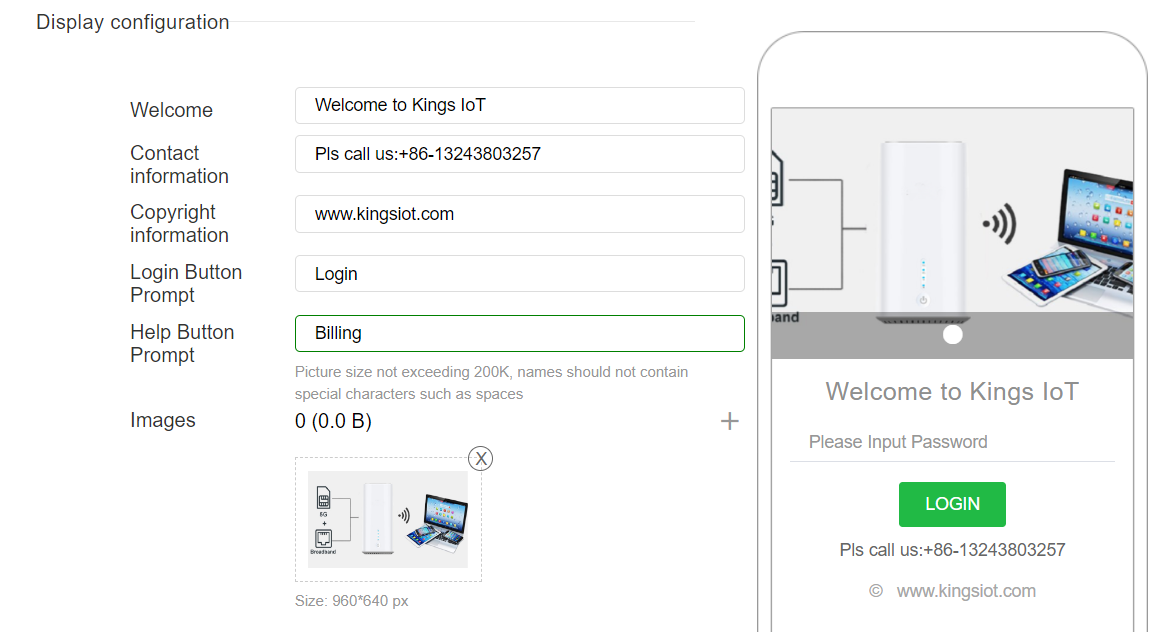
Task: Click the Copyright information label
Action: [x=179, y=223]
